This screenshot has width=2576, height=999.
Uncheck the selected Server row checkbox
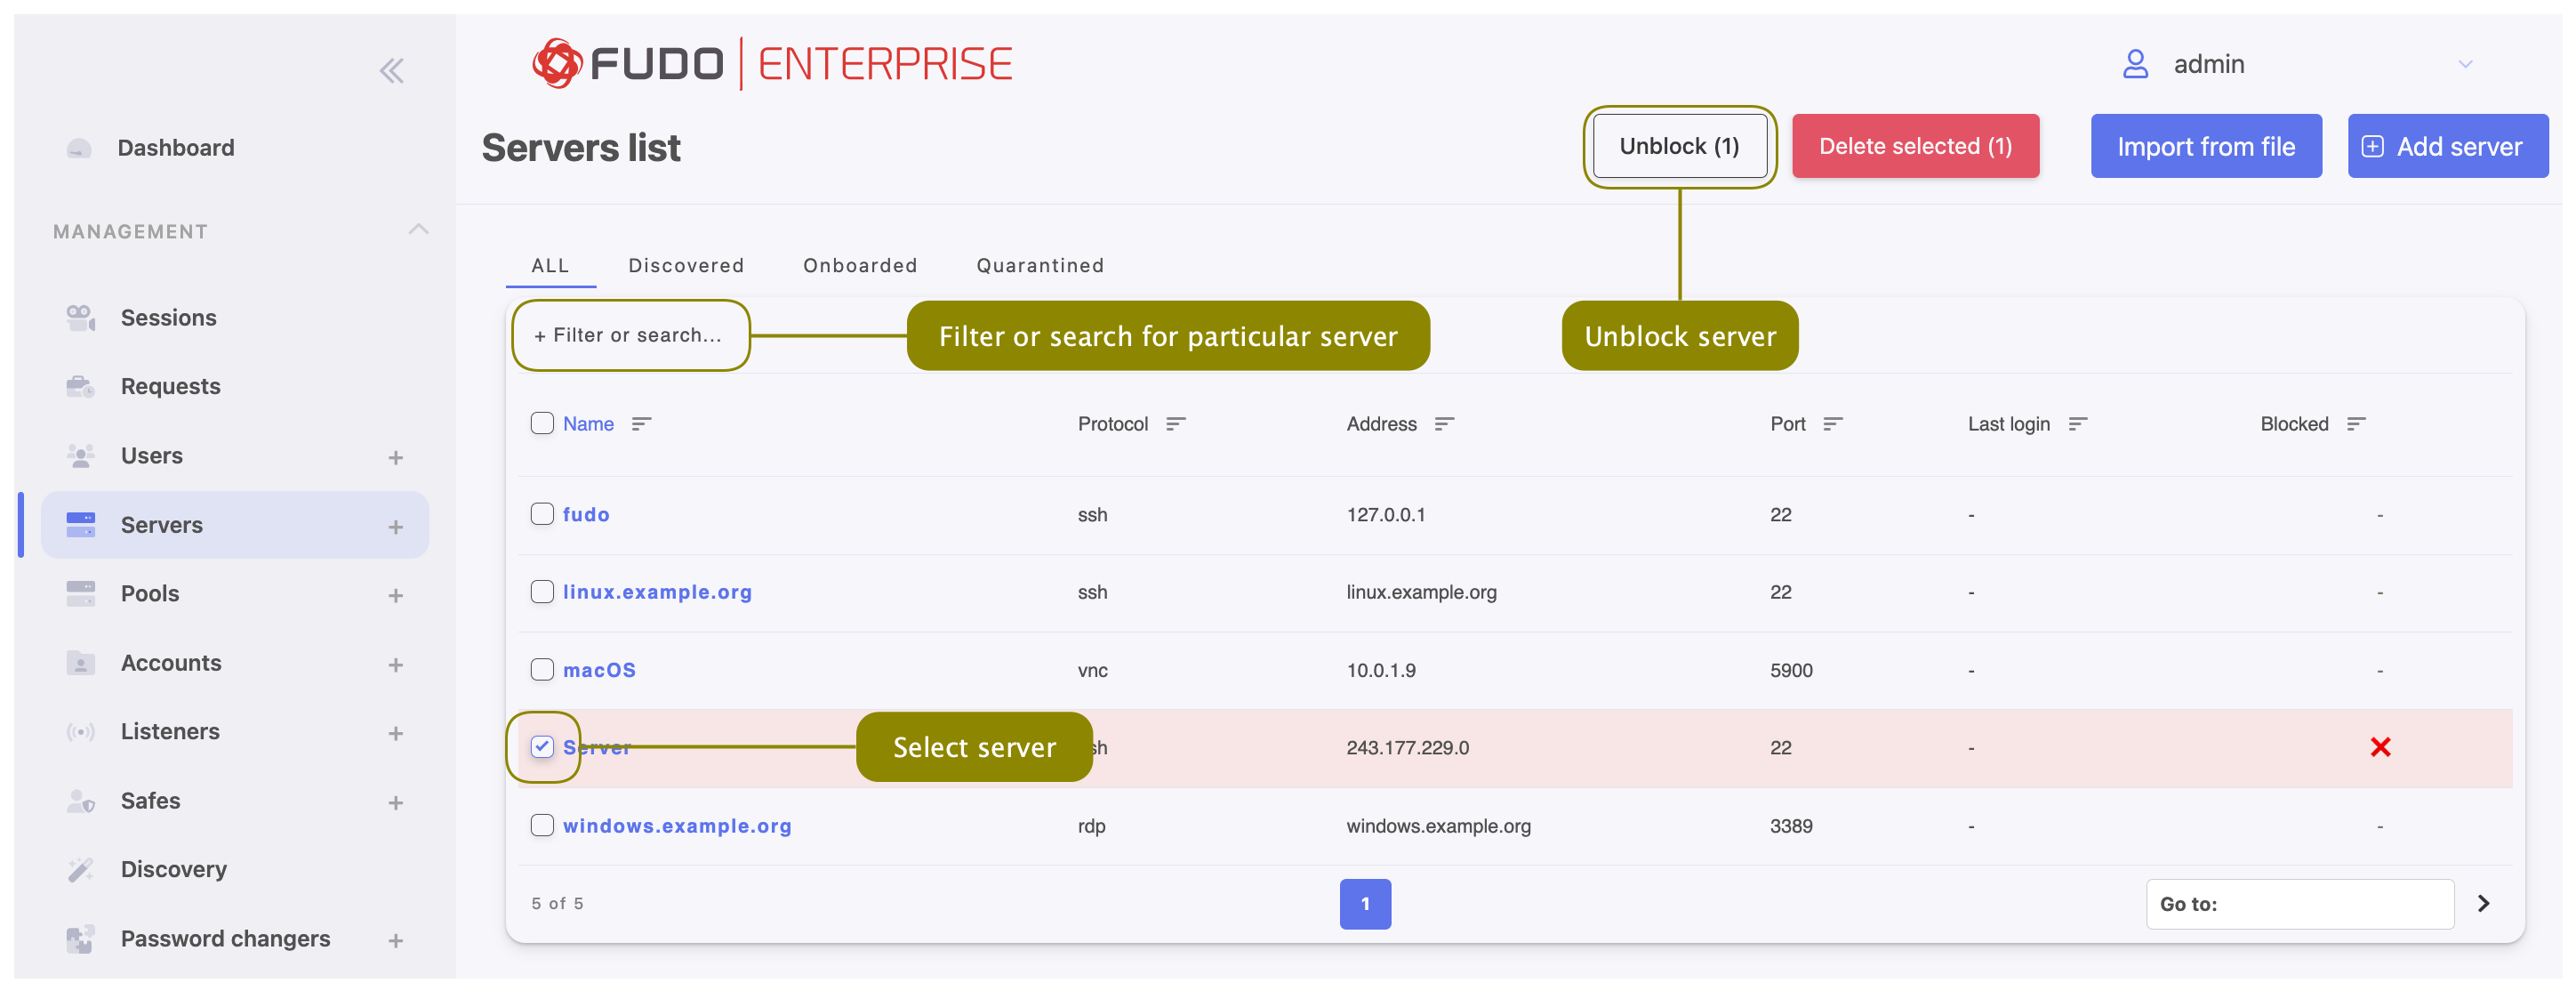[542, 747]
